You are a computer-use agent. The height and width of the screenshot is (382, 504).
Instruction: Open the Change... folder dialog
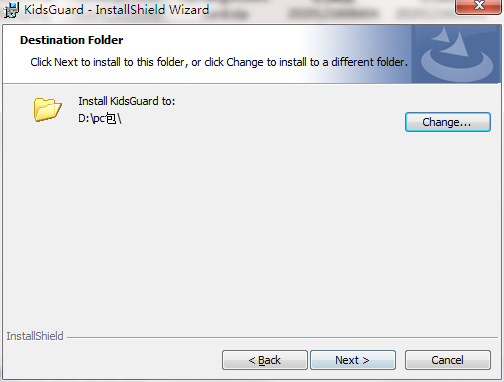[x=448, y=122]
